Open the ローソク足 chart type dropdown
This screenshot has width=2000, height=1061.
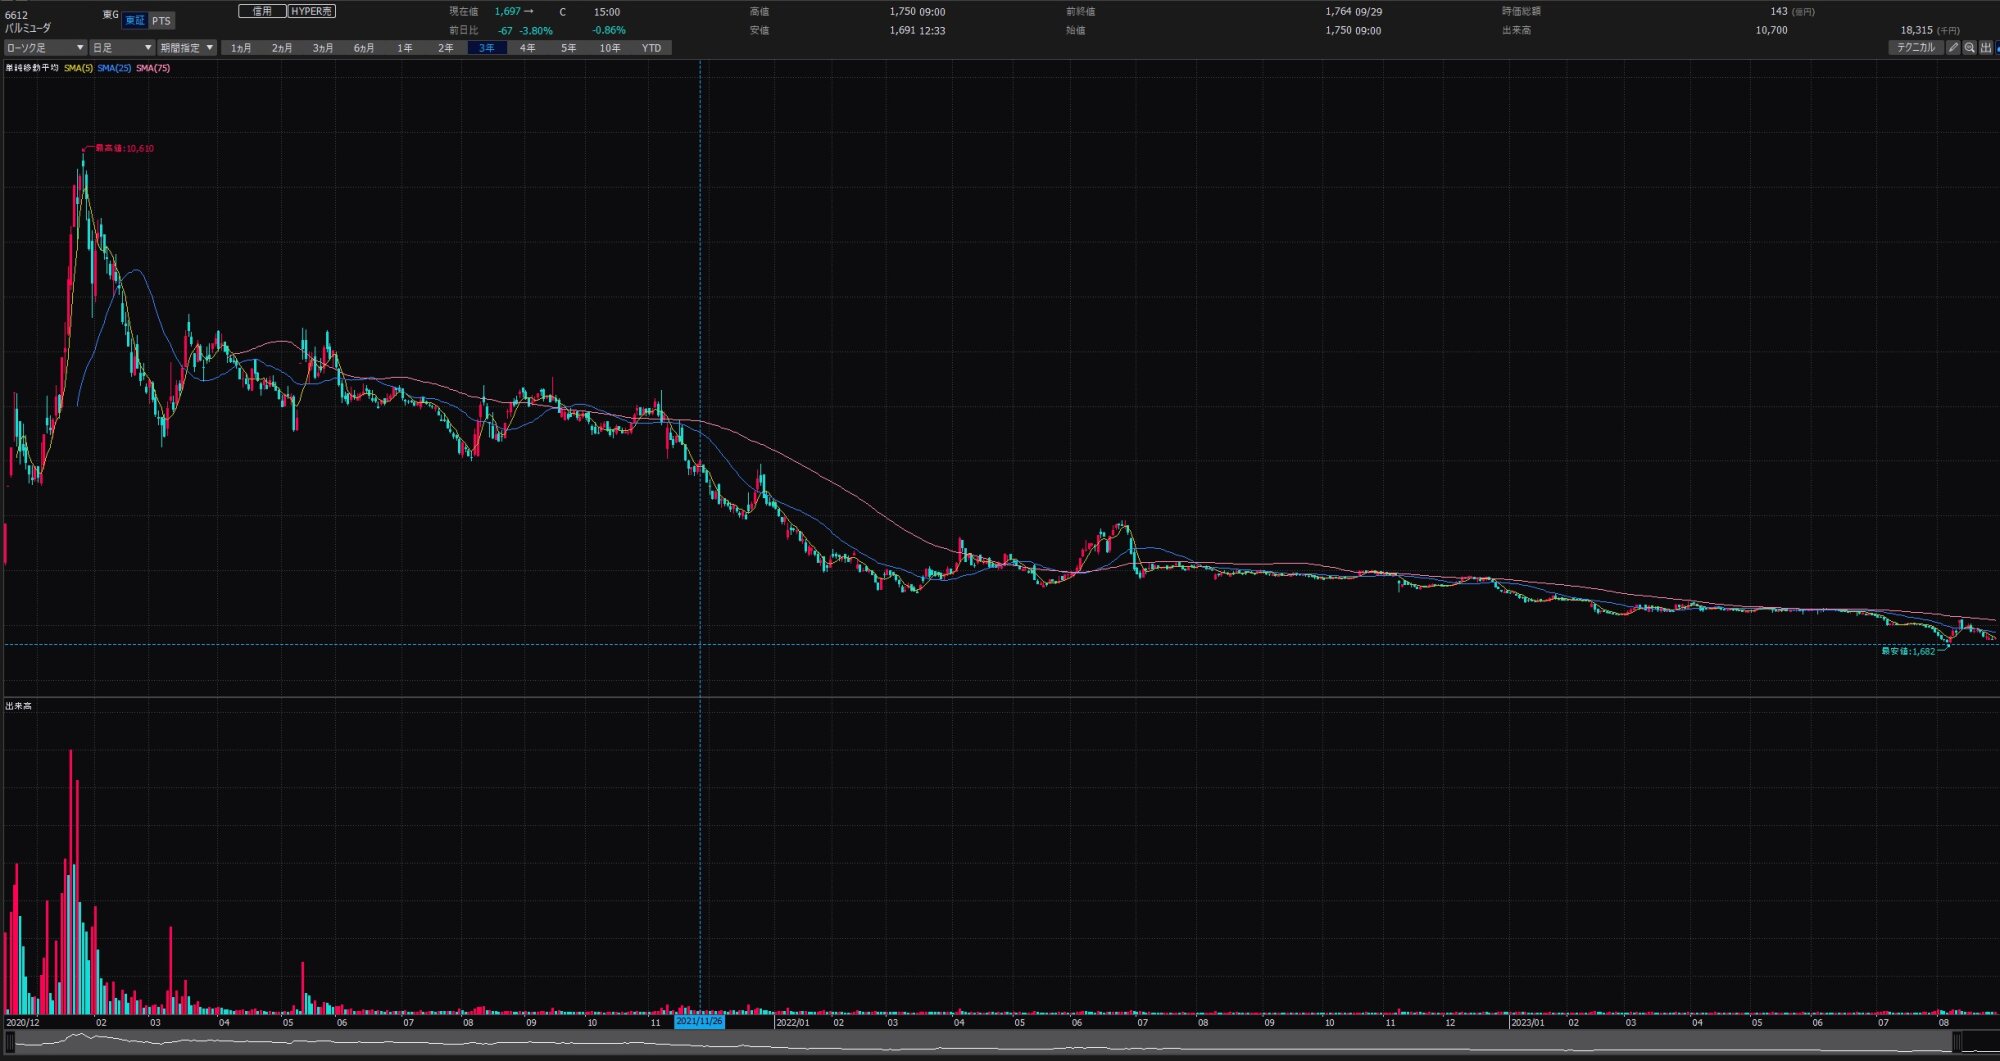tap(45, 48)
